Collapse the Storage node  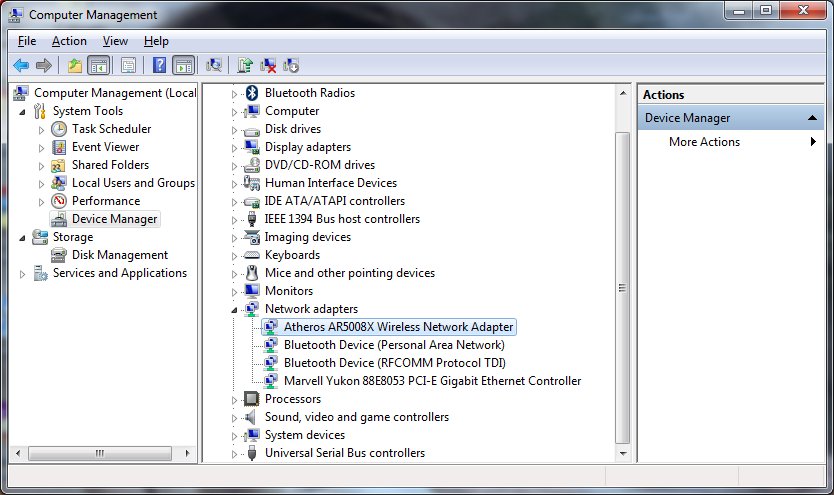[22, 238]
